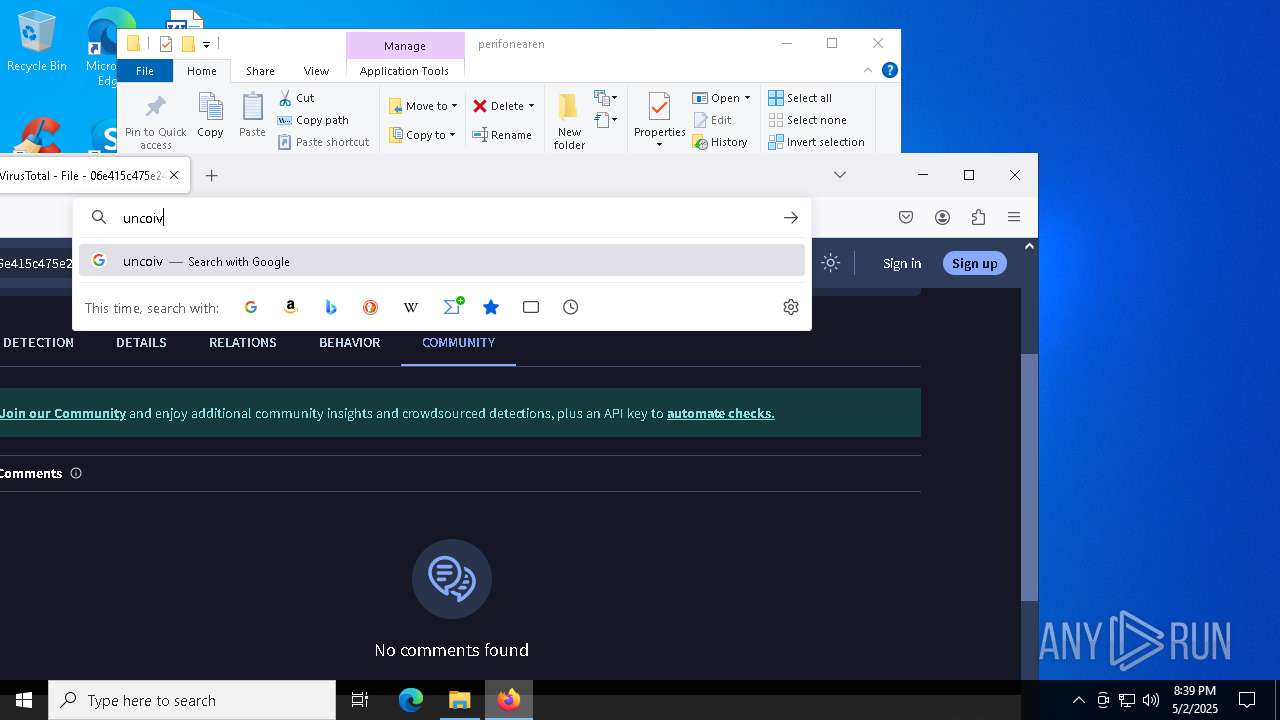Click the go arrow in the address bar
The image size is (1280, 720).
coord(791,217)
